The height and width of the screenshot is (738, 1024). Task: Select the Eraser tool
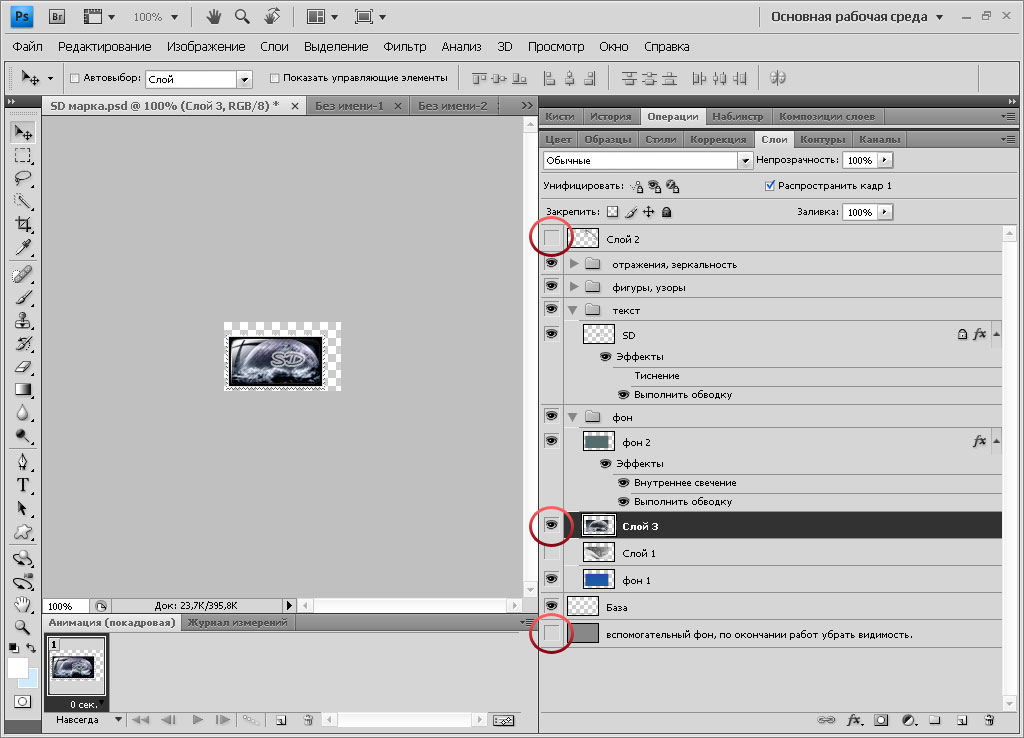pyautogui.click(x=23, y=366)
